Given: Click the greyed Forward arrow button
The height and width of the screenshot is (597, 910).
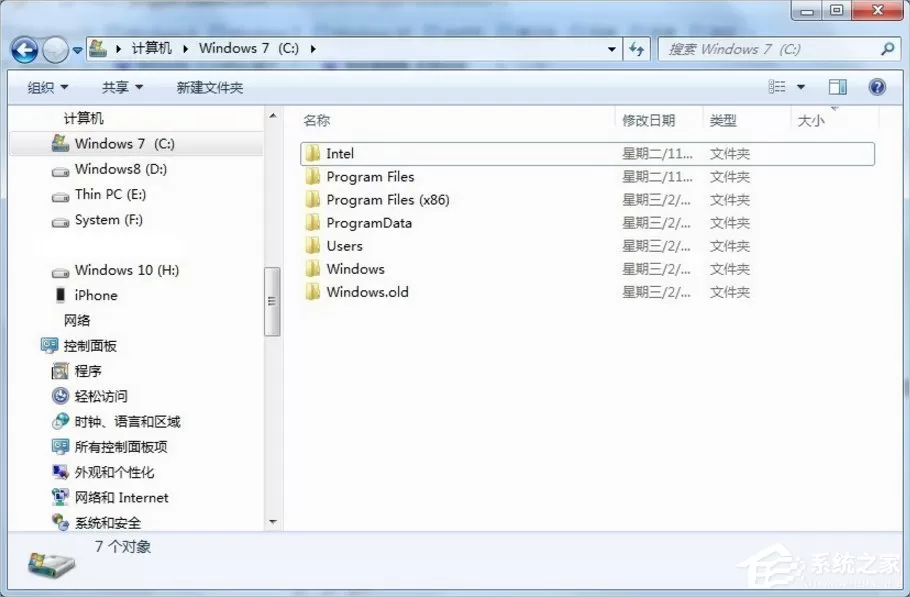Looking at the screenshot, I should pos(55,50).
